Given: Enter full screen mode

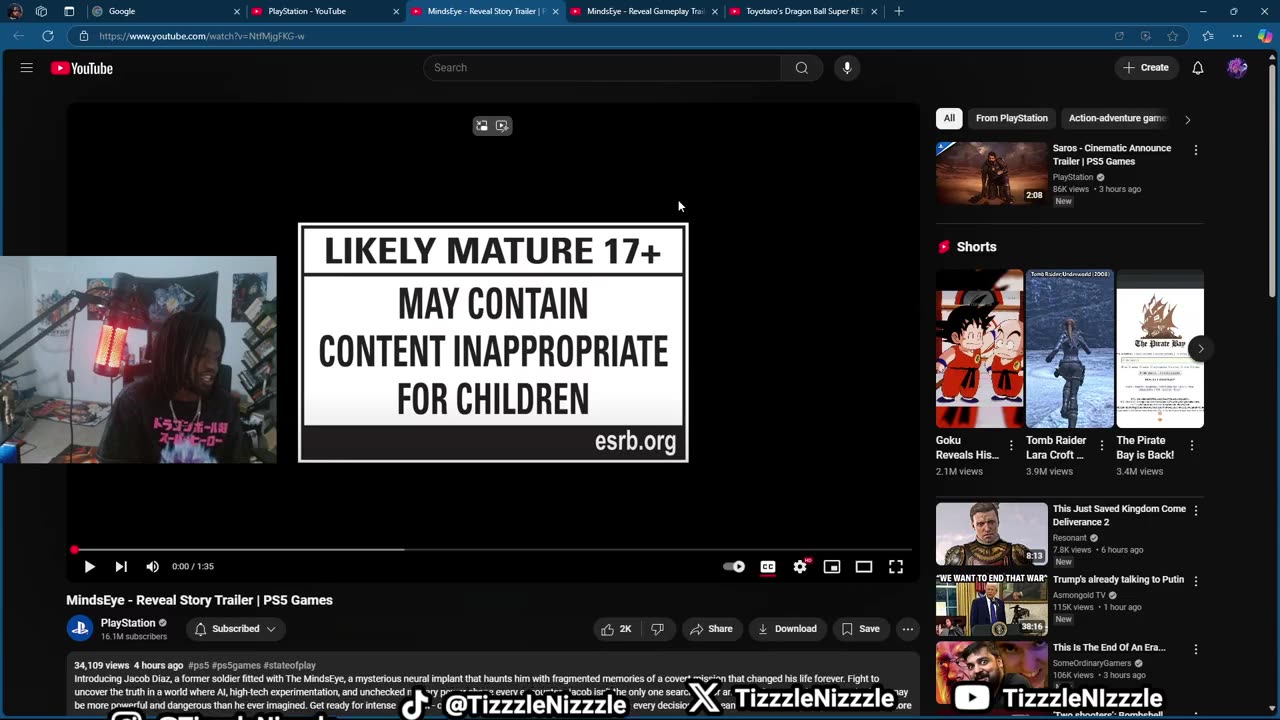Looking at the screenshot, I should tap(896, 567).
